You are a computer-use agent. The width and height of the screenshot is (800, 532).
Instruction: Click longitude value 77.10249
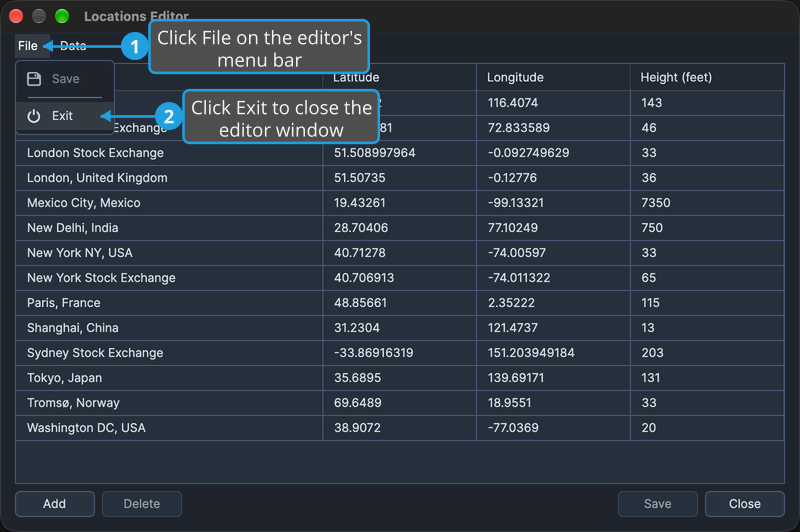[513, 228]
